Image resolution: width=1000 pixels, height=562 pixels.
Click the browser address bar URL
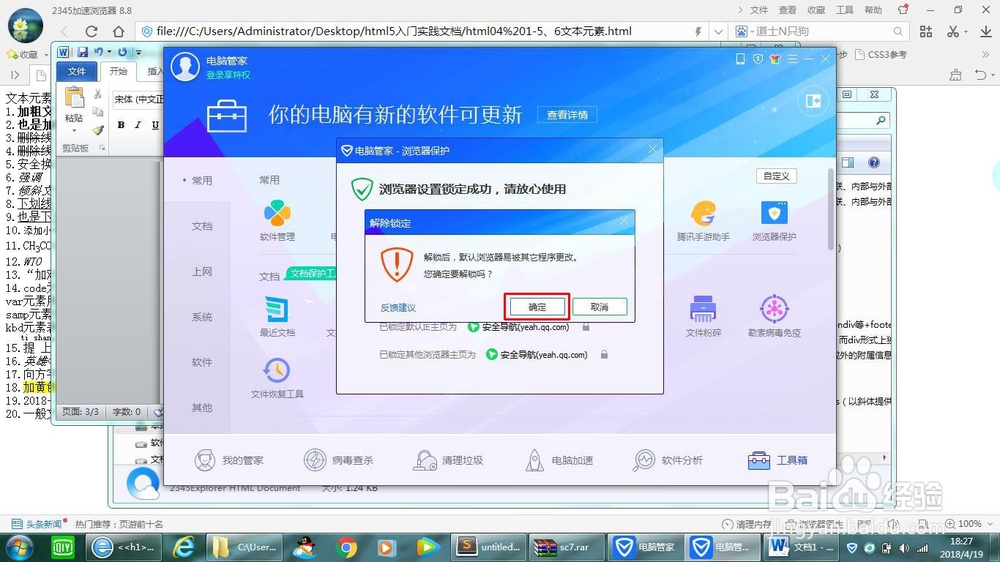point(394,31)
